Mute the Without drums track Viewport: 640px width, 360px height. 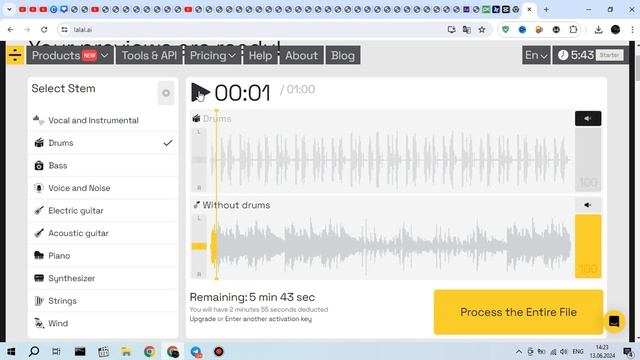click(588, 205)
